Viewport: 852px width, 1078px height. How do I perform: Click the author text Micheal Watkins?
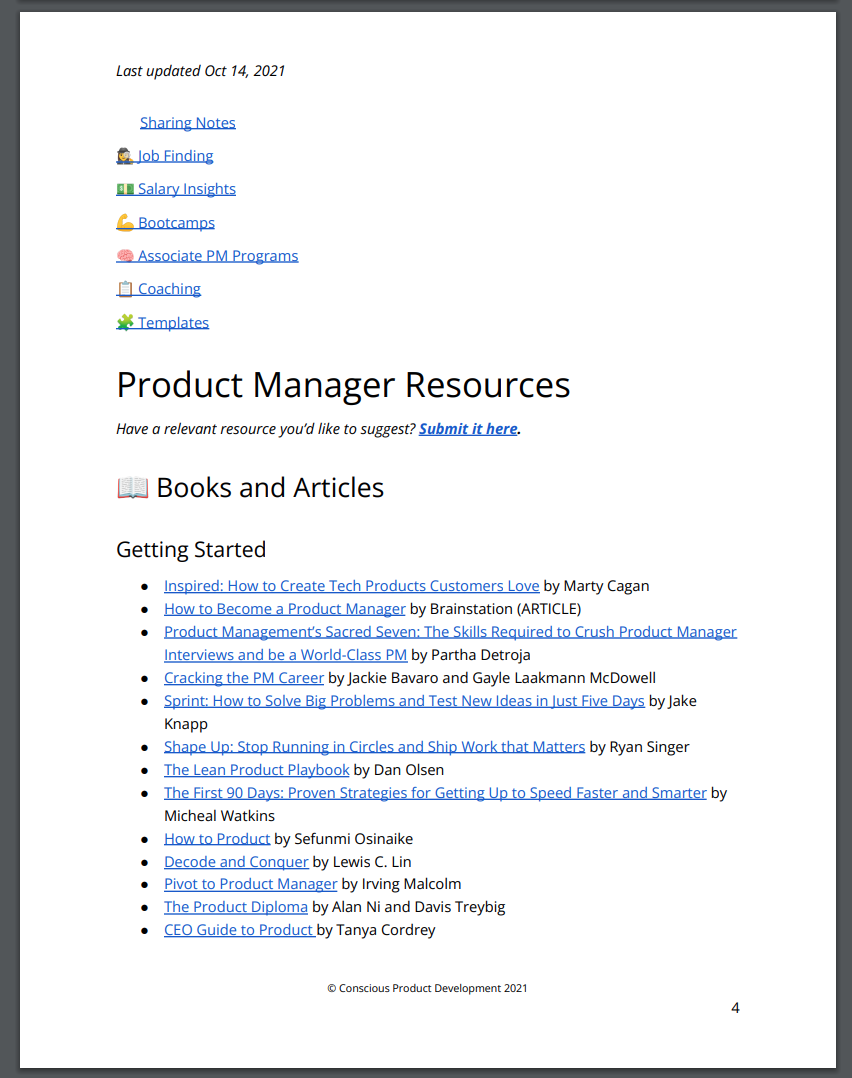pos(219,816)
